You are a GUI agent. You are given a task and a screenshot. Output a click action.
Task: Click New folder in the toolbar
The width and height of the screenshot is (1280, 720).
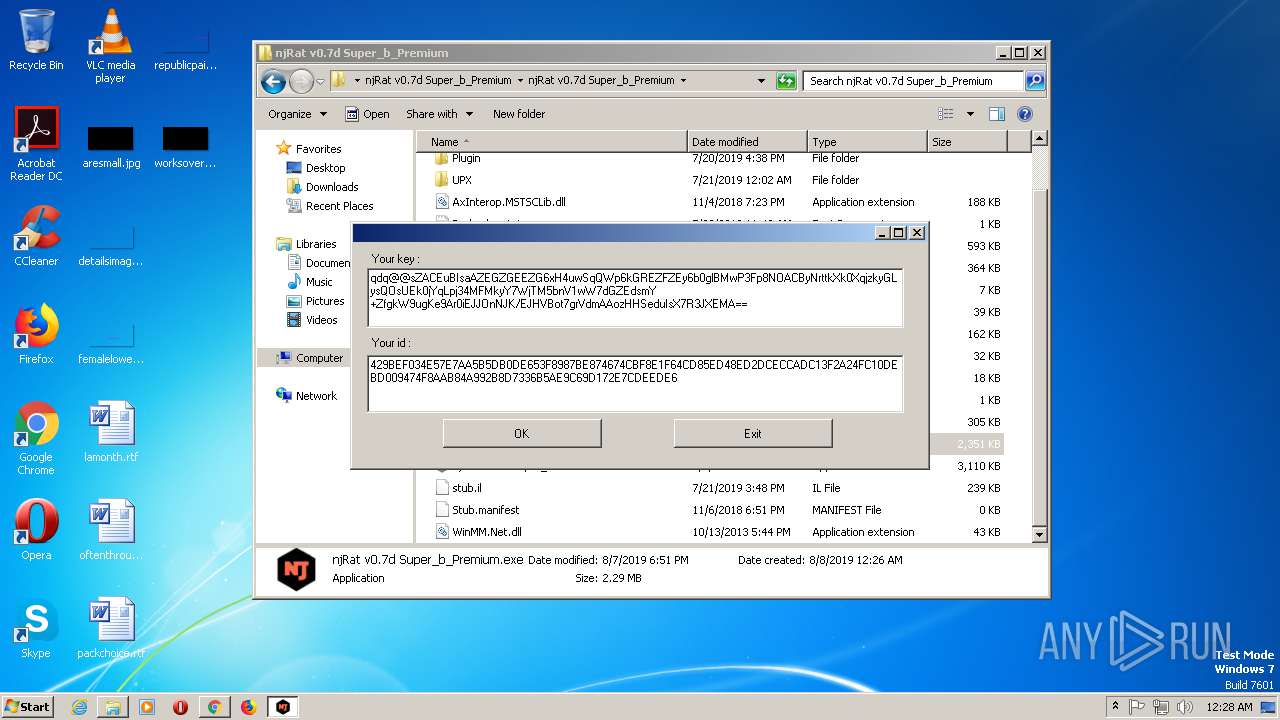519,114
